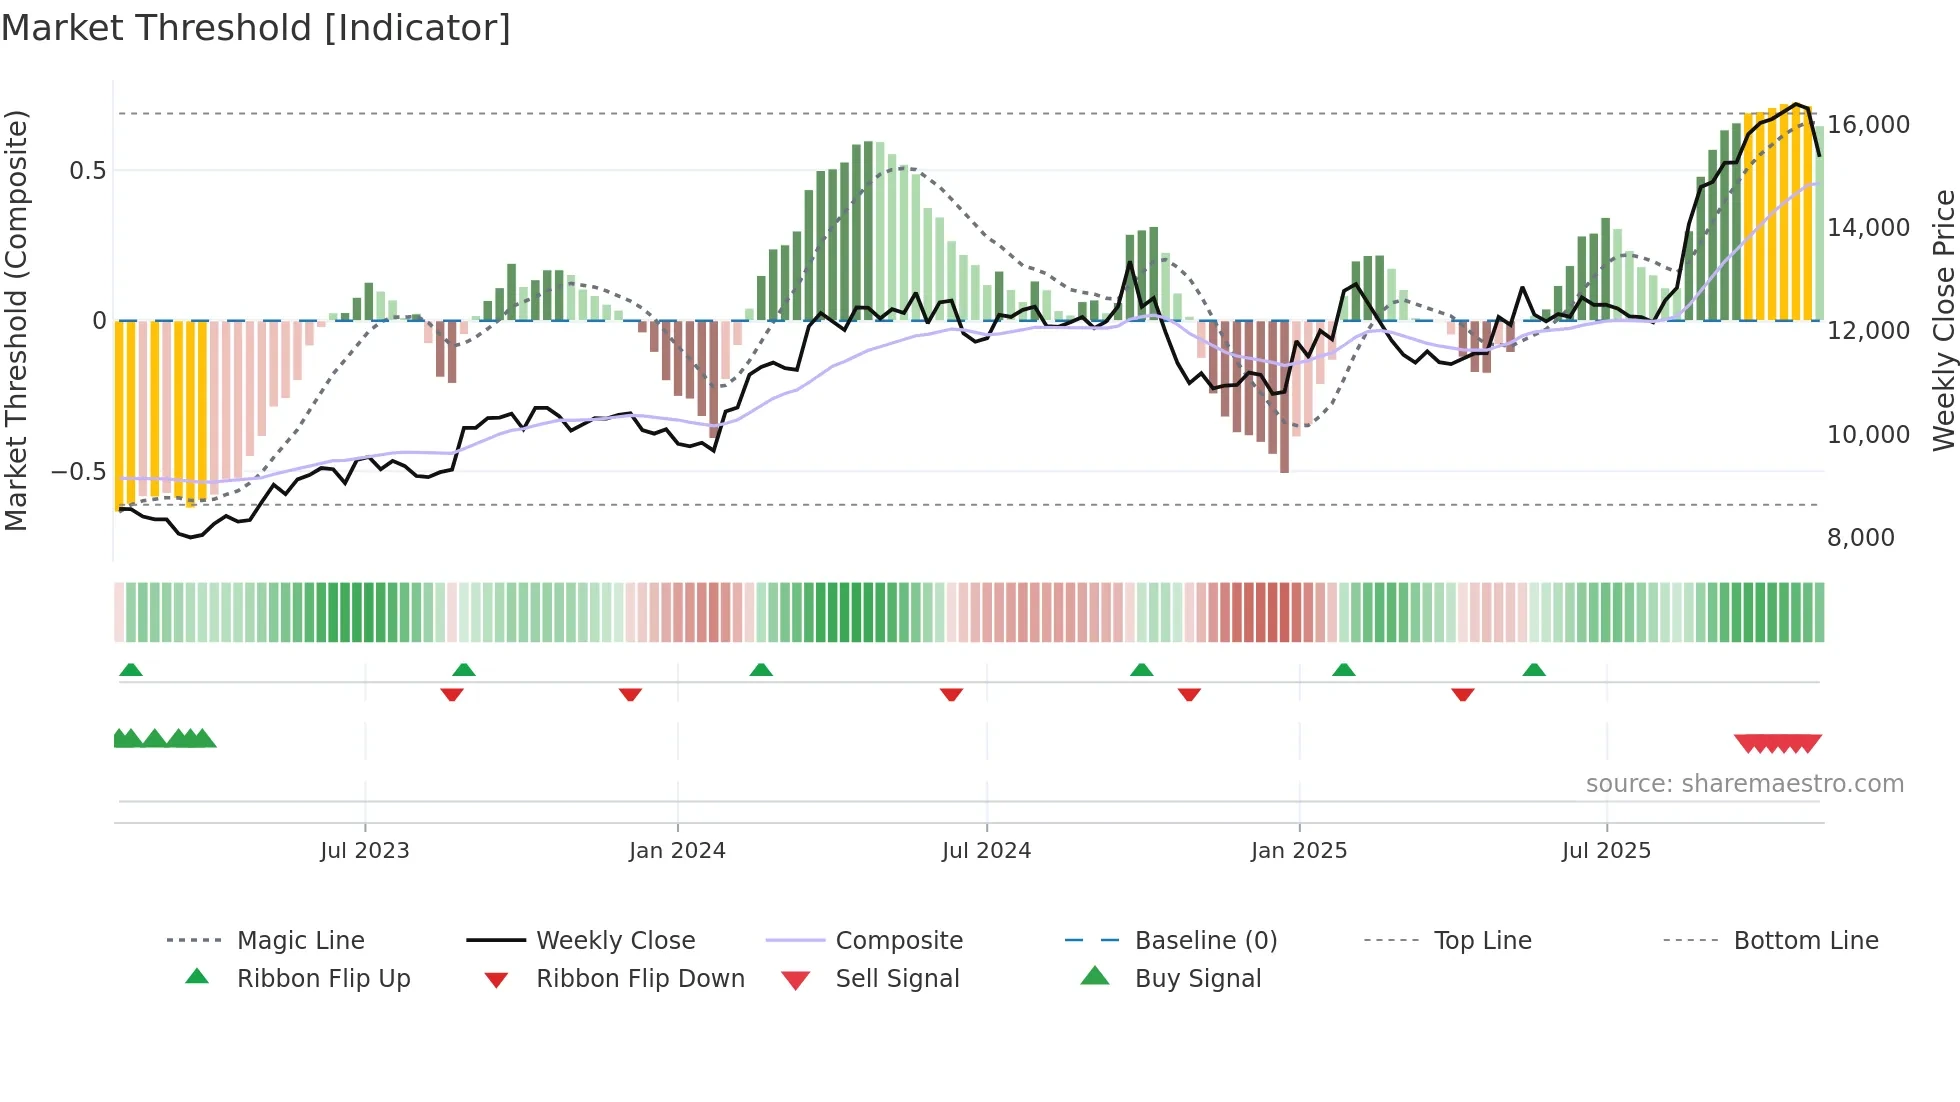
Task: Open the sharemaestro.com source link
Action: point(1744,784)
